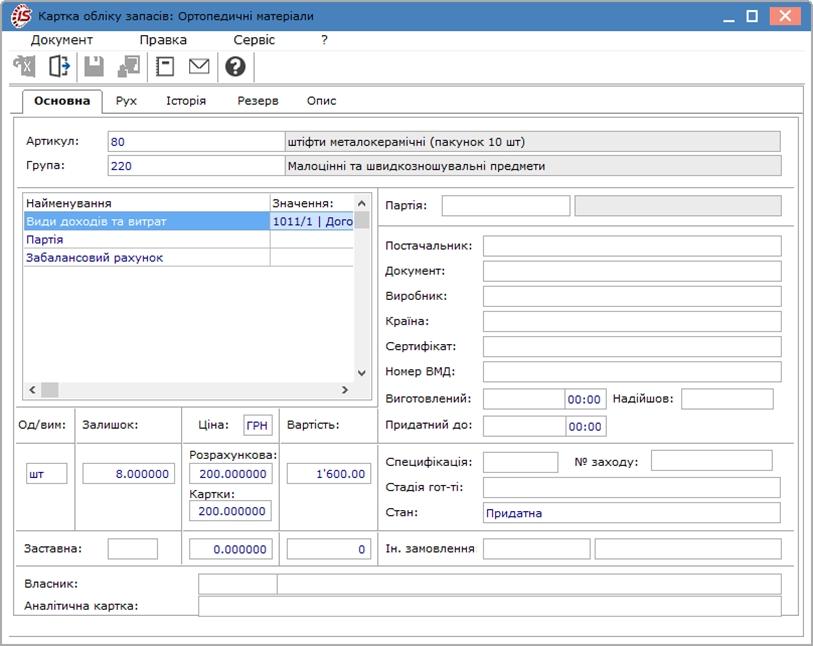Screen dimensions: 813x646
Task: Switch to the Основна tab
Action: pos(62,101)
